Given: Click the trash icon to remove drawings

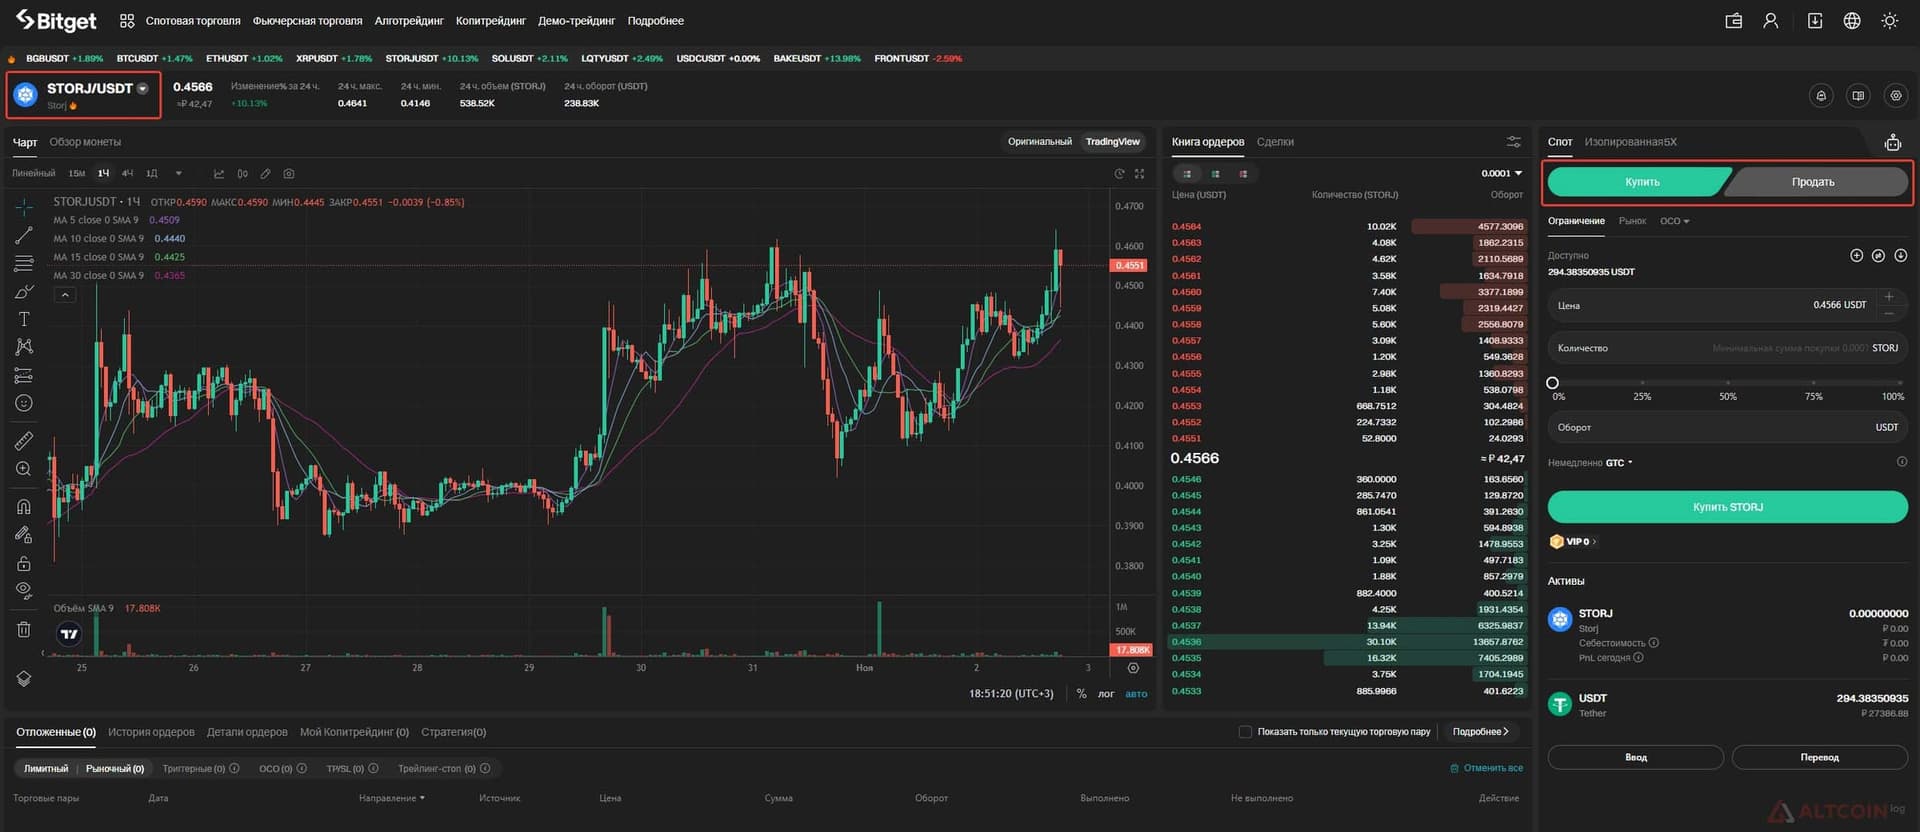Looking at the screenshot, I should point(24,629).
